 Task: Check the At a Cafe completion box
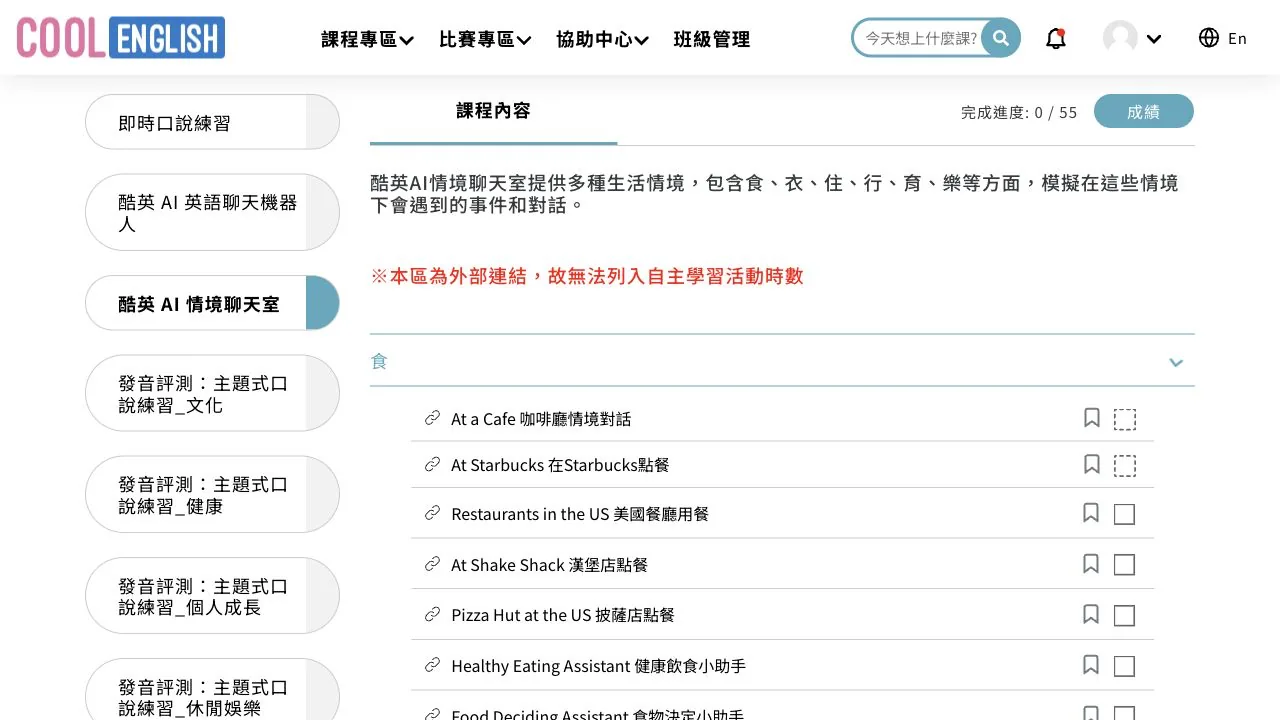(x=1125, y=419)
